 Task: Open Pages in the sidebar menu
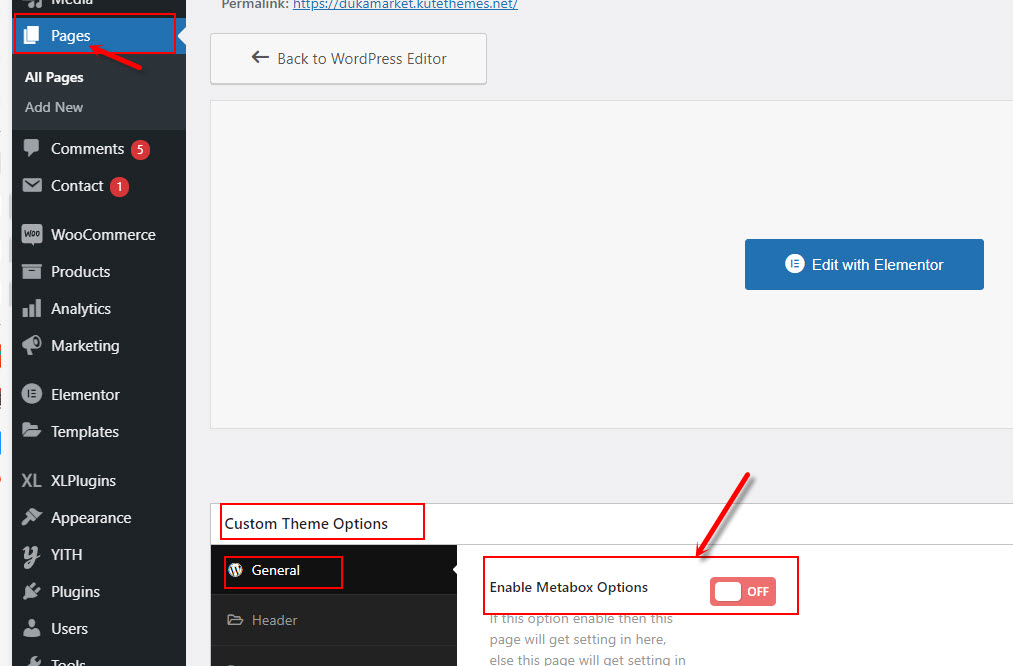tap(99, 36)
